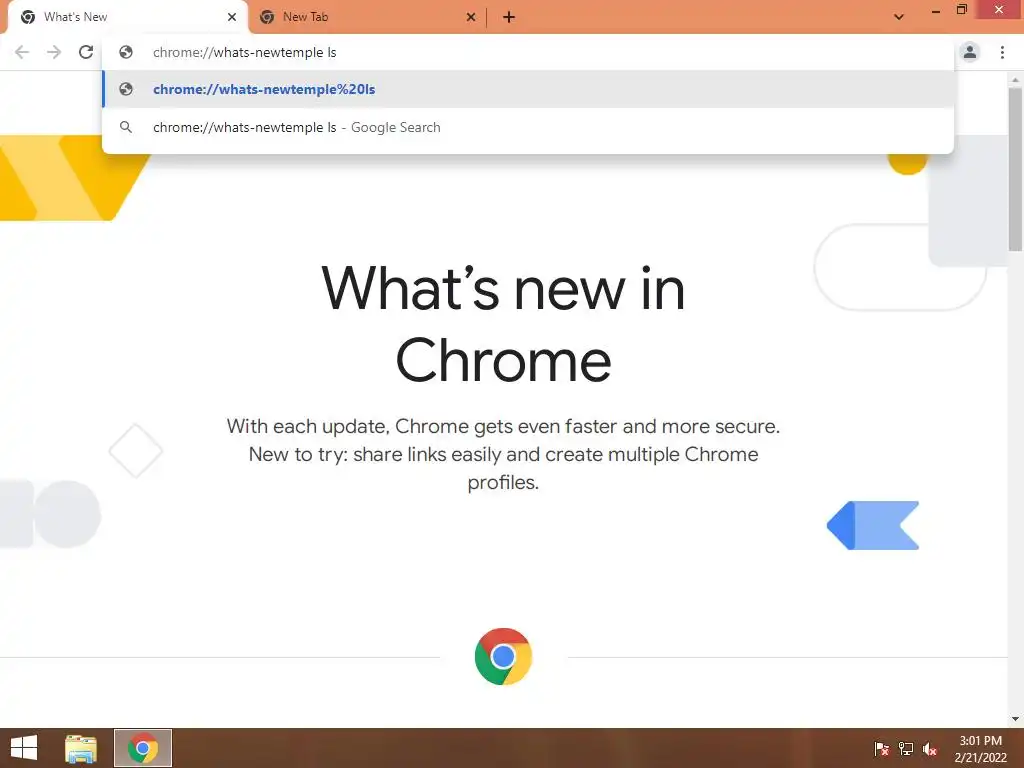Open the Windows Start menu
Viewport: 1024px width, 768px height.
pos(24,748)
